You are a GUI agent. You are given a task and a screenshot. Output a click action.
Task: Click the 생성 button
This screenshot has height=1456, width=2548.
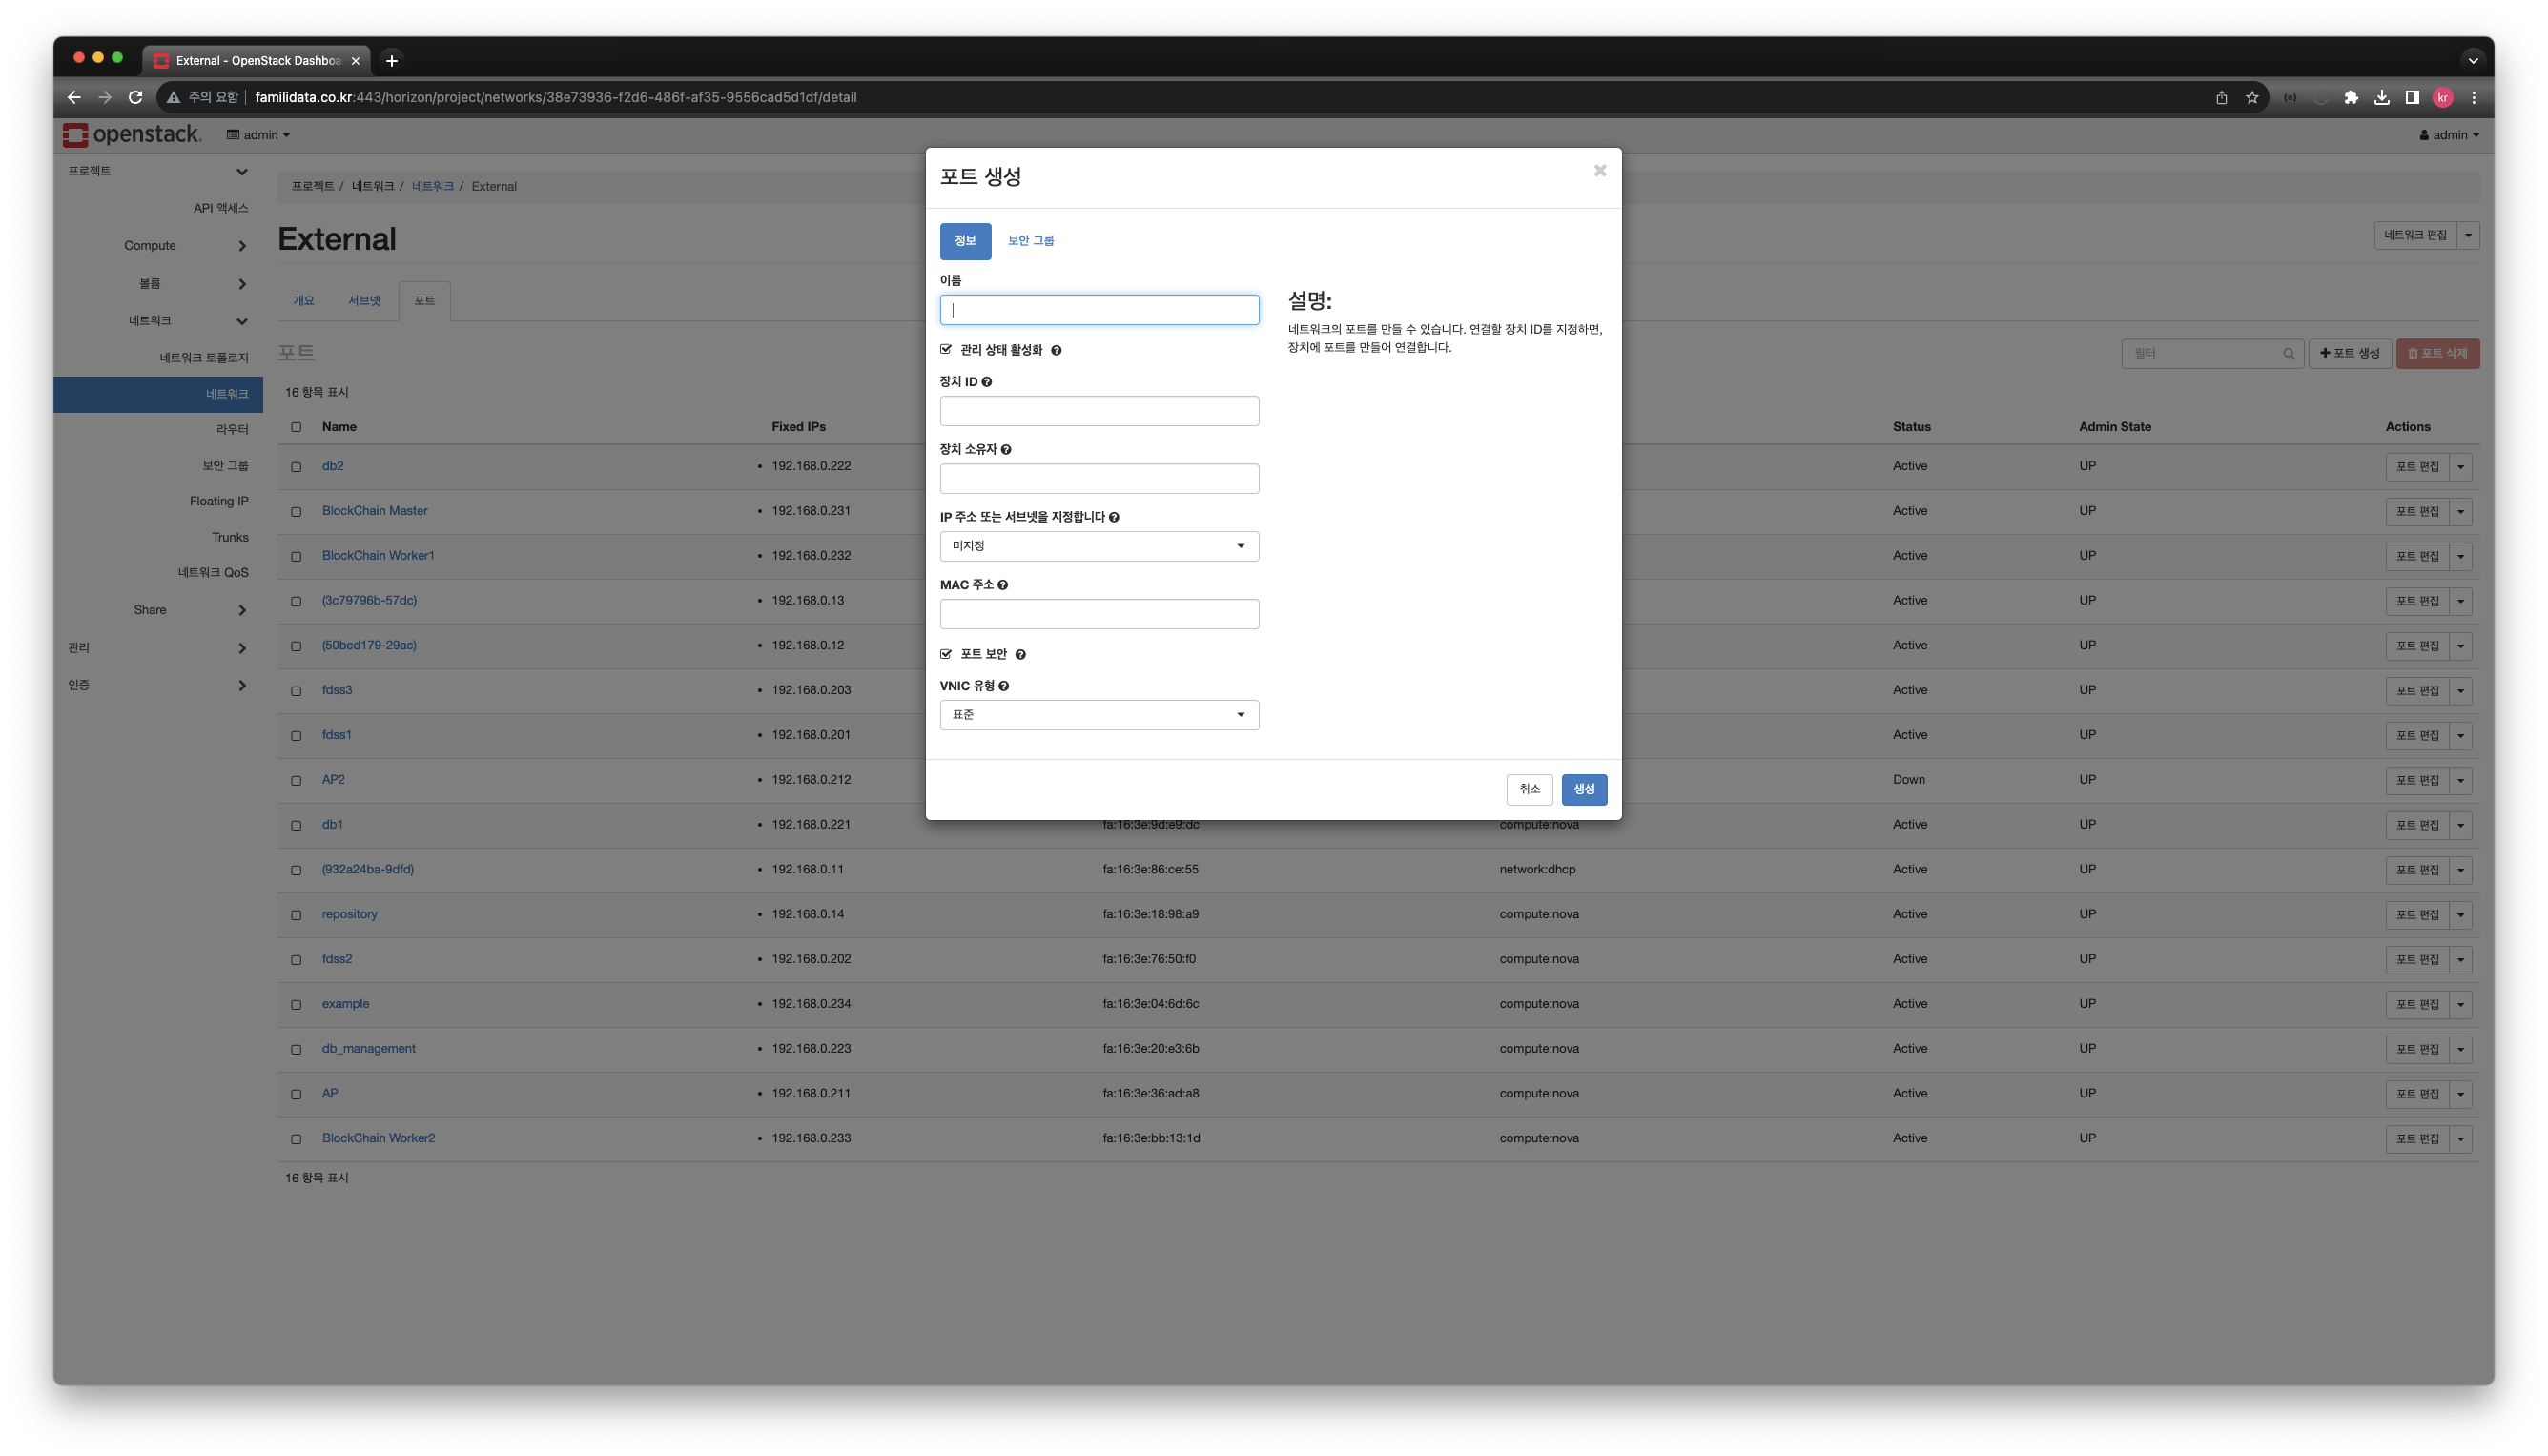1583,789
